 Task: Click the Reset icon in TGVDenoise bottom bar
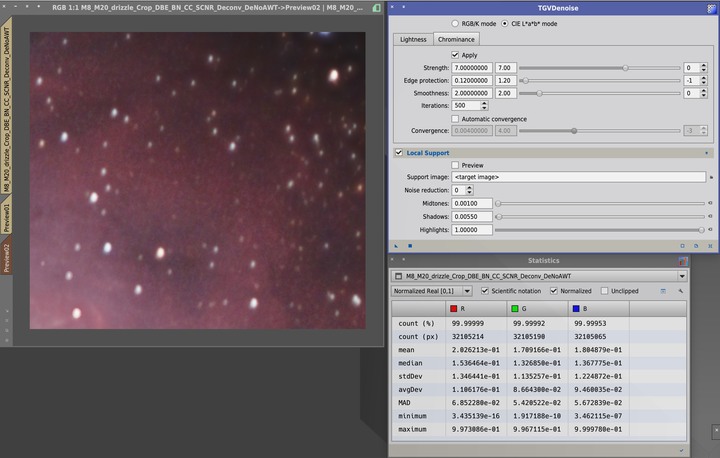pyautogui.click(x=709, y=245)
